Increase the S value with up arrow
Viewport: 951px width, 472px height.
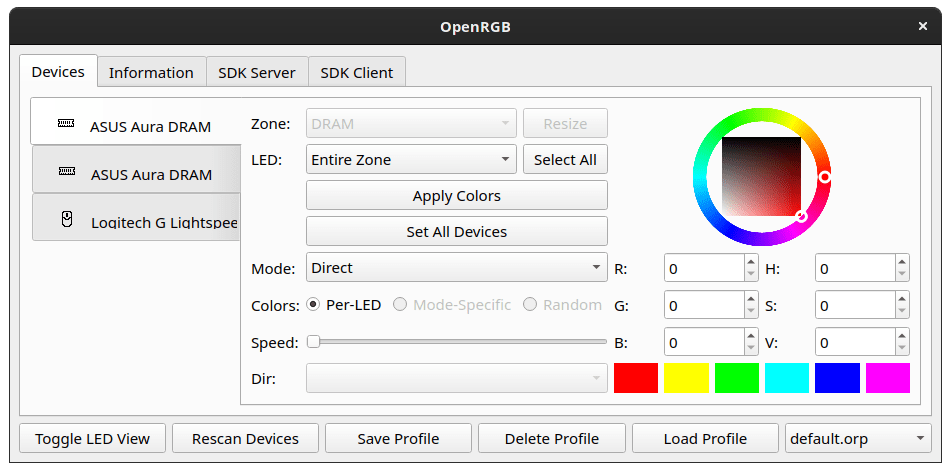pyautogui.click(x=902, y=298)
